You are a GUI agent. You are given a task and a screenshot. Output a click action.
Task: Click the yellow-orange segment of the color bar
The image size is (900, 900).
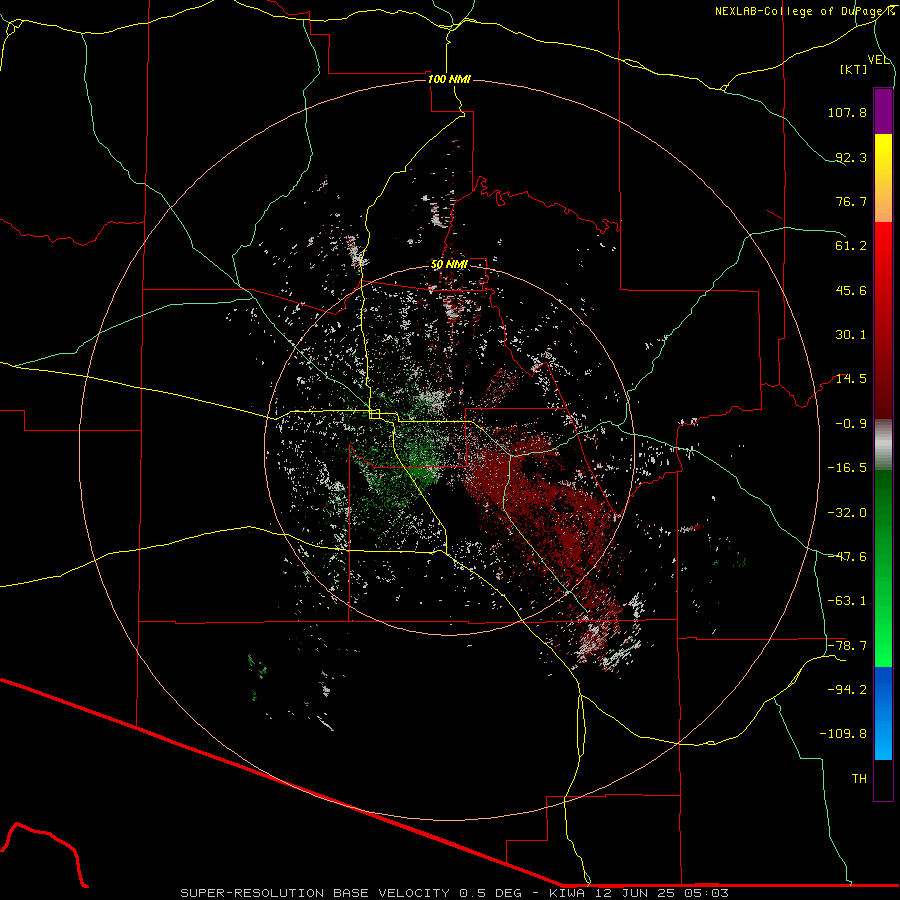tap(883, 178)
